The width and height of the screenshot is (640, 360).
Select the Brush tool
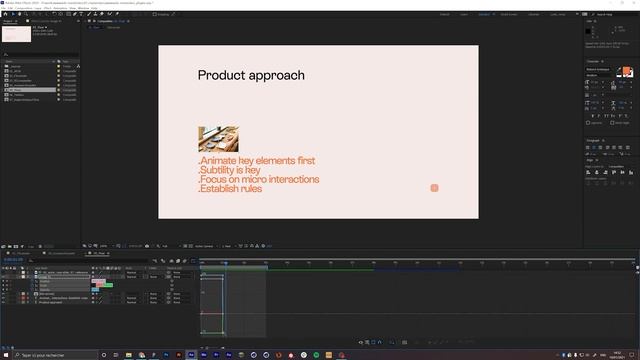click(x=89, y=14)
